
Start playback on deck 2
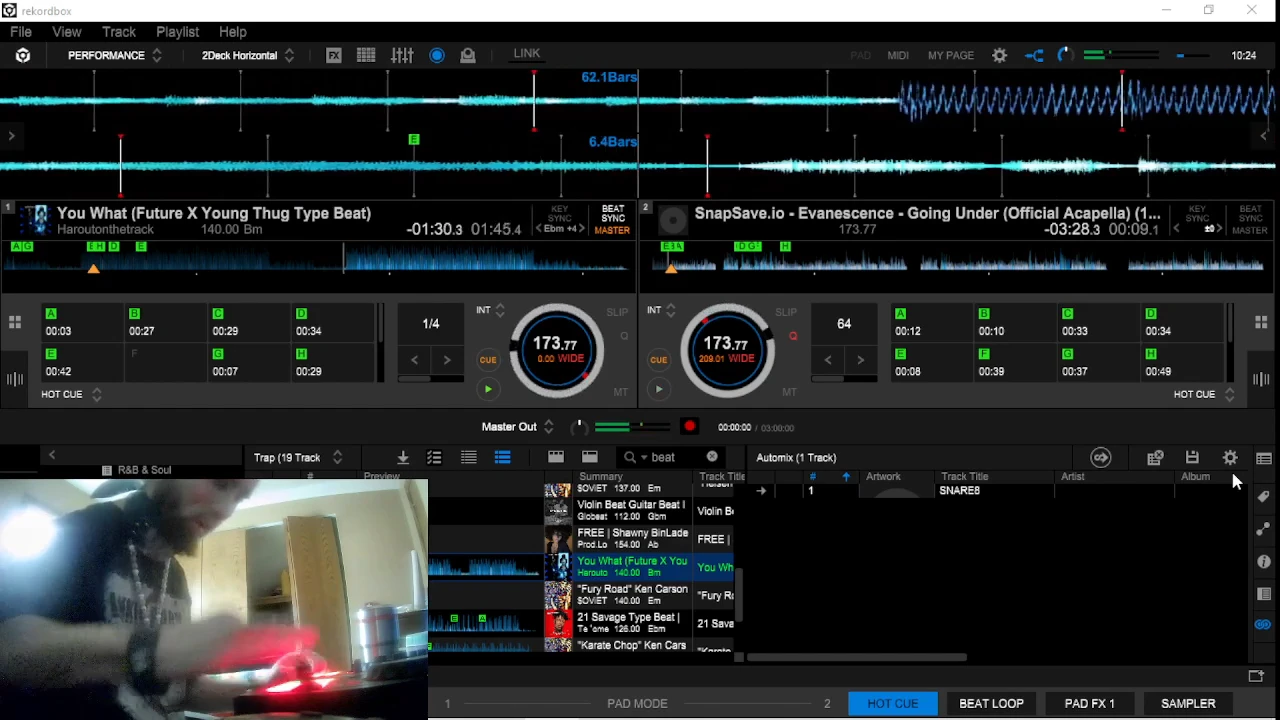coord(659,390)
